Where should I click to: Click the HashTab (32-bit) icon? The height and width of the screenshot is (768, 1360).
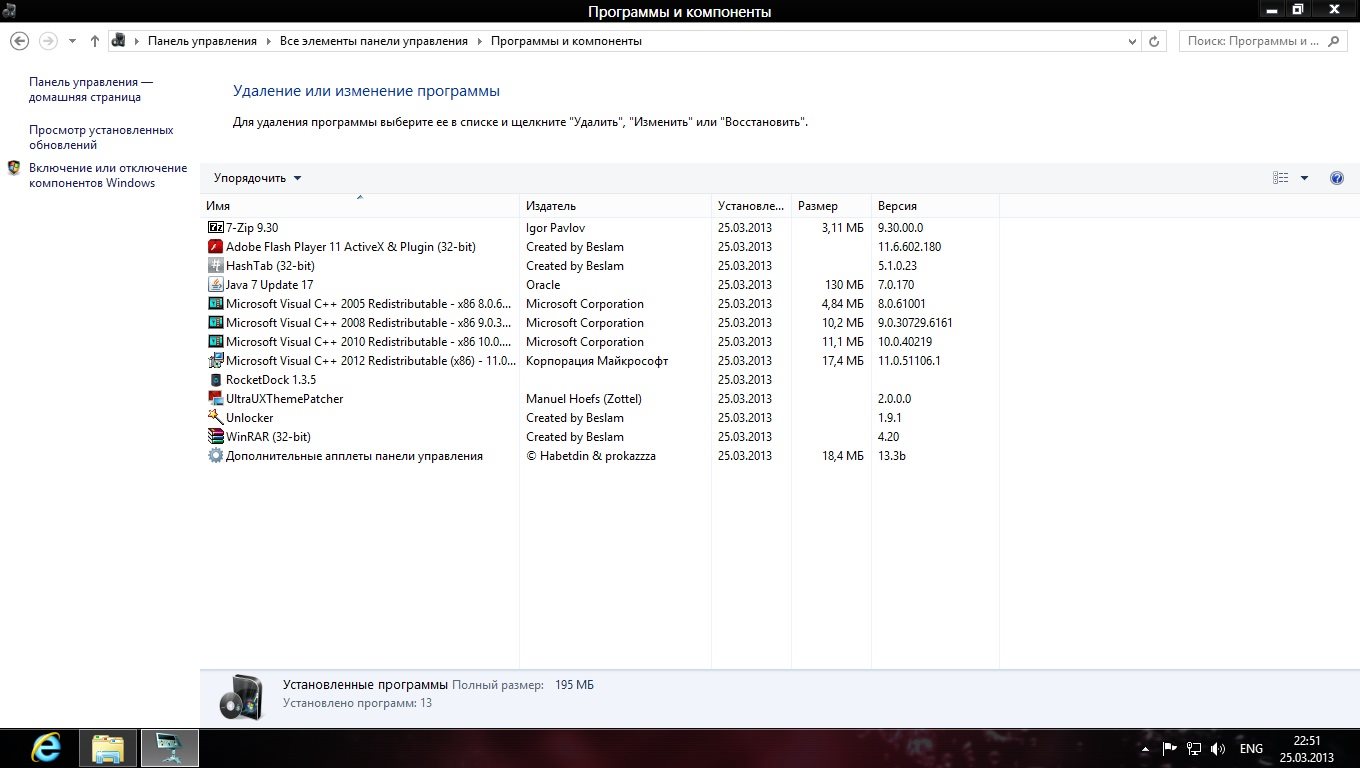pos(215,266)
